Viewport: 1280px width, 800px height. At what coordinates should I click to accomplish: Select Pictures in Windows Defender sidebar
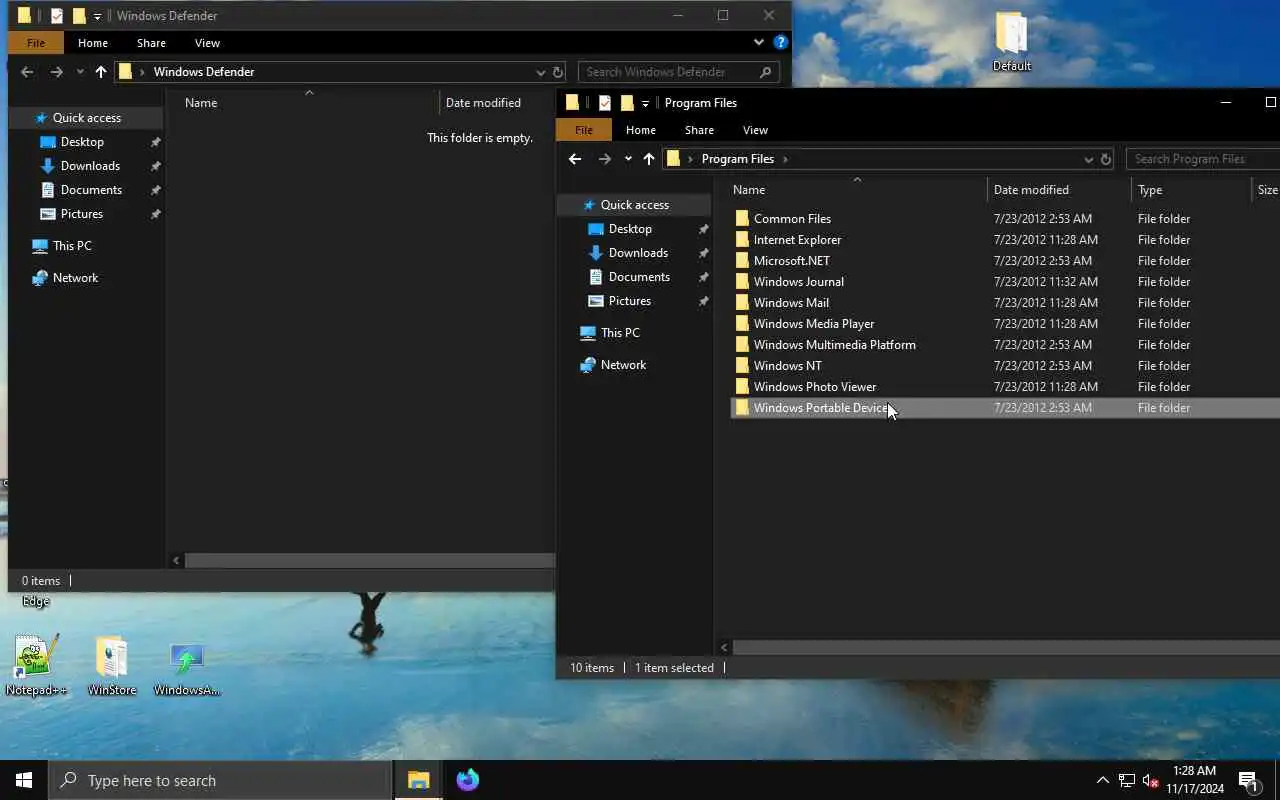click(x=81, y=214)
